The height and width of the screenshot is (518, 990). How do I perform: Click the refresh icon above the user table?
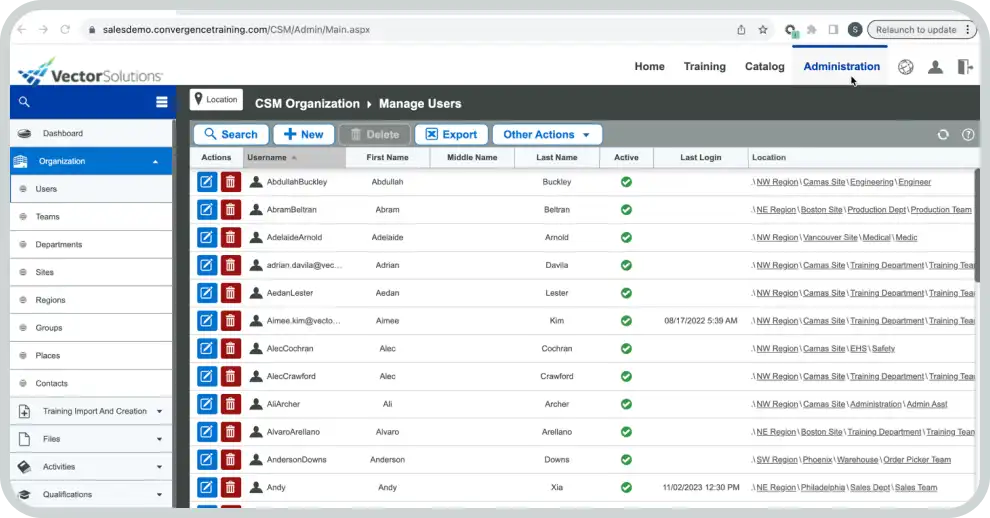[x=942, y=135]
